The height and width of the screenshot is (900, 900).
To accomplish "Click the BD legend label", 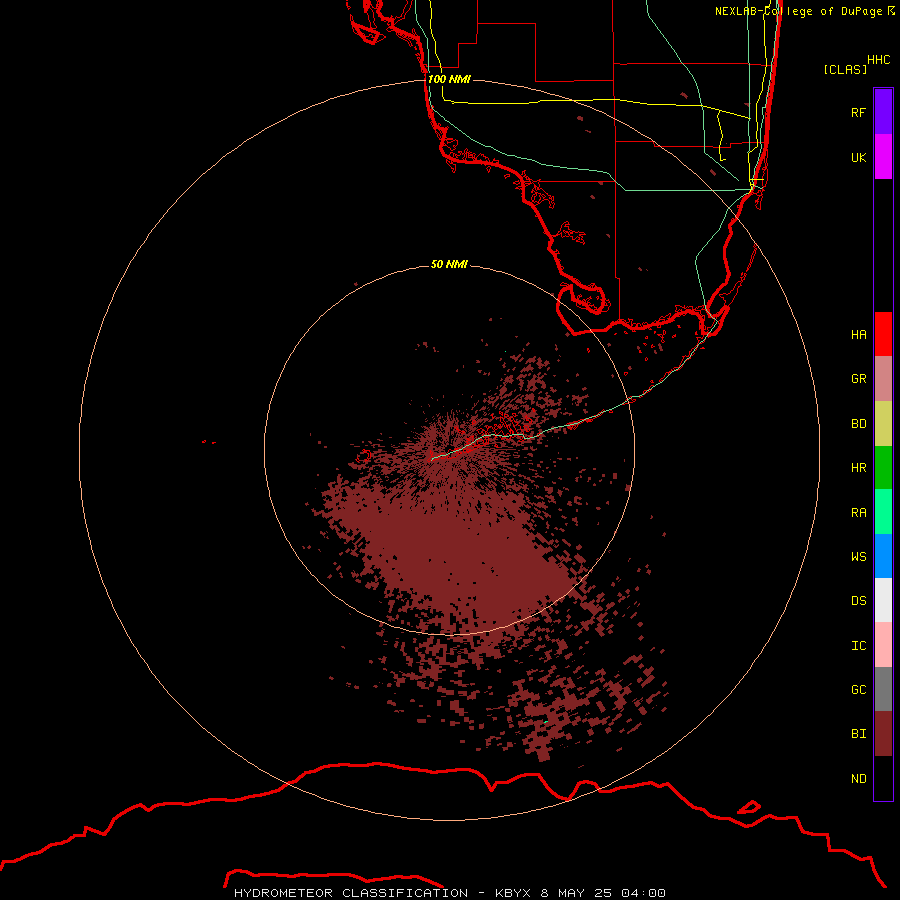I will (x=858, y=424).
